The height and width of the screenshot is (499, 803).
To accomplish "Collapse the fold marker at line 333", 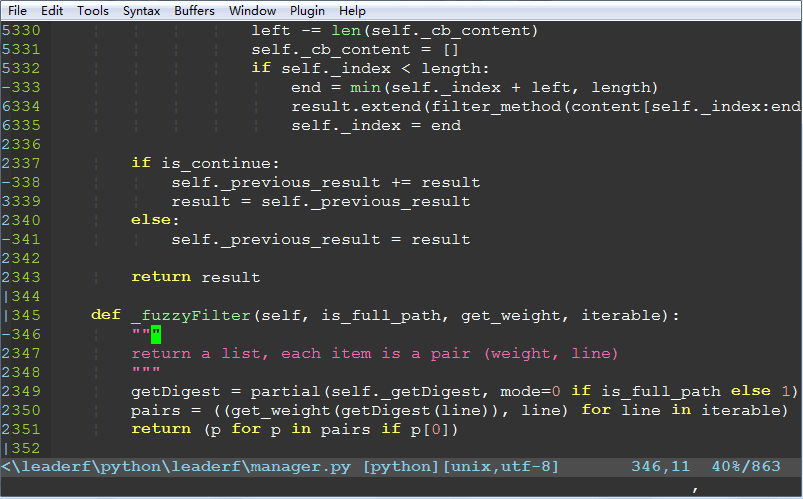I will [x=6, y=88].
